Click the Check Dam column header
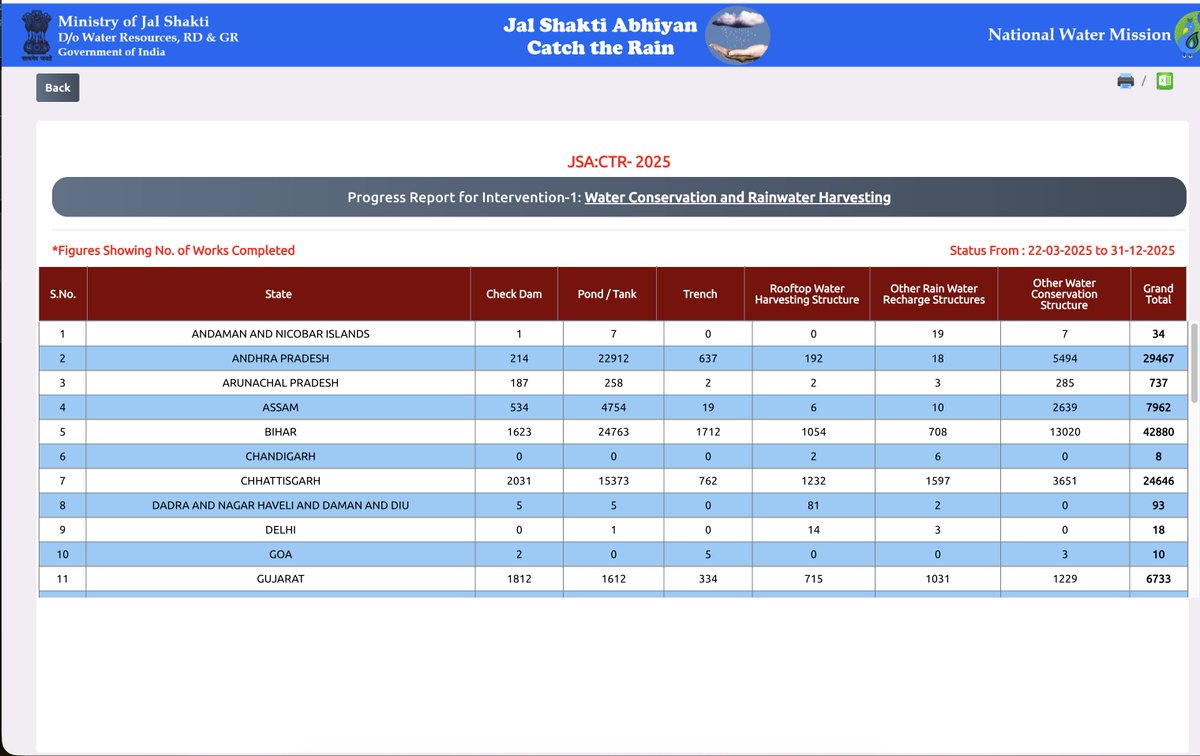Screen dimensions: 1200x756 pyautogui.click(x=515, y=294)
